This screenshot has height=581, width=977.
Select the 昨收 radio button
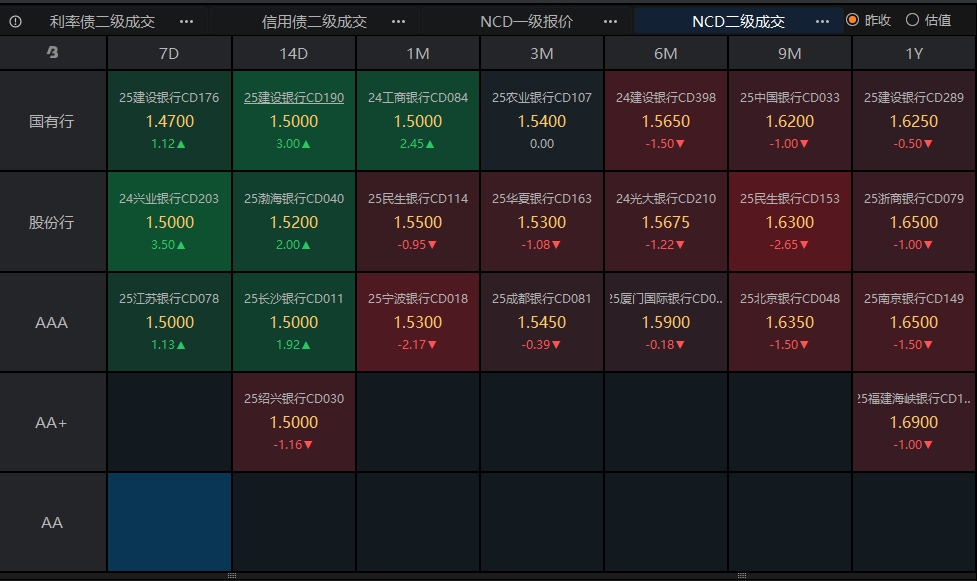click(852, 20)
